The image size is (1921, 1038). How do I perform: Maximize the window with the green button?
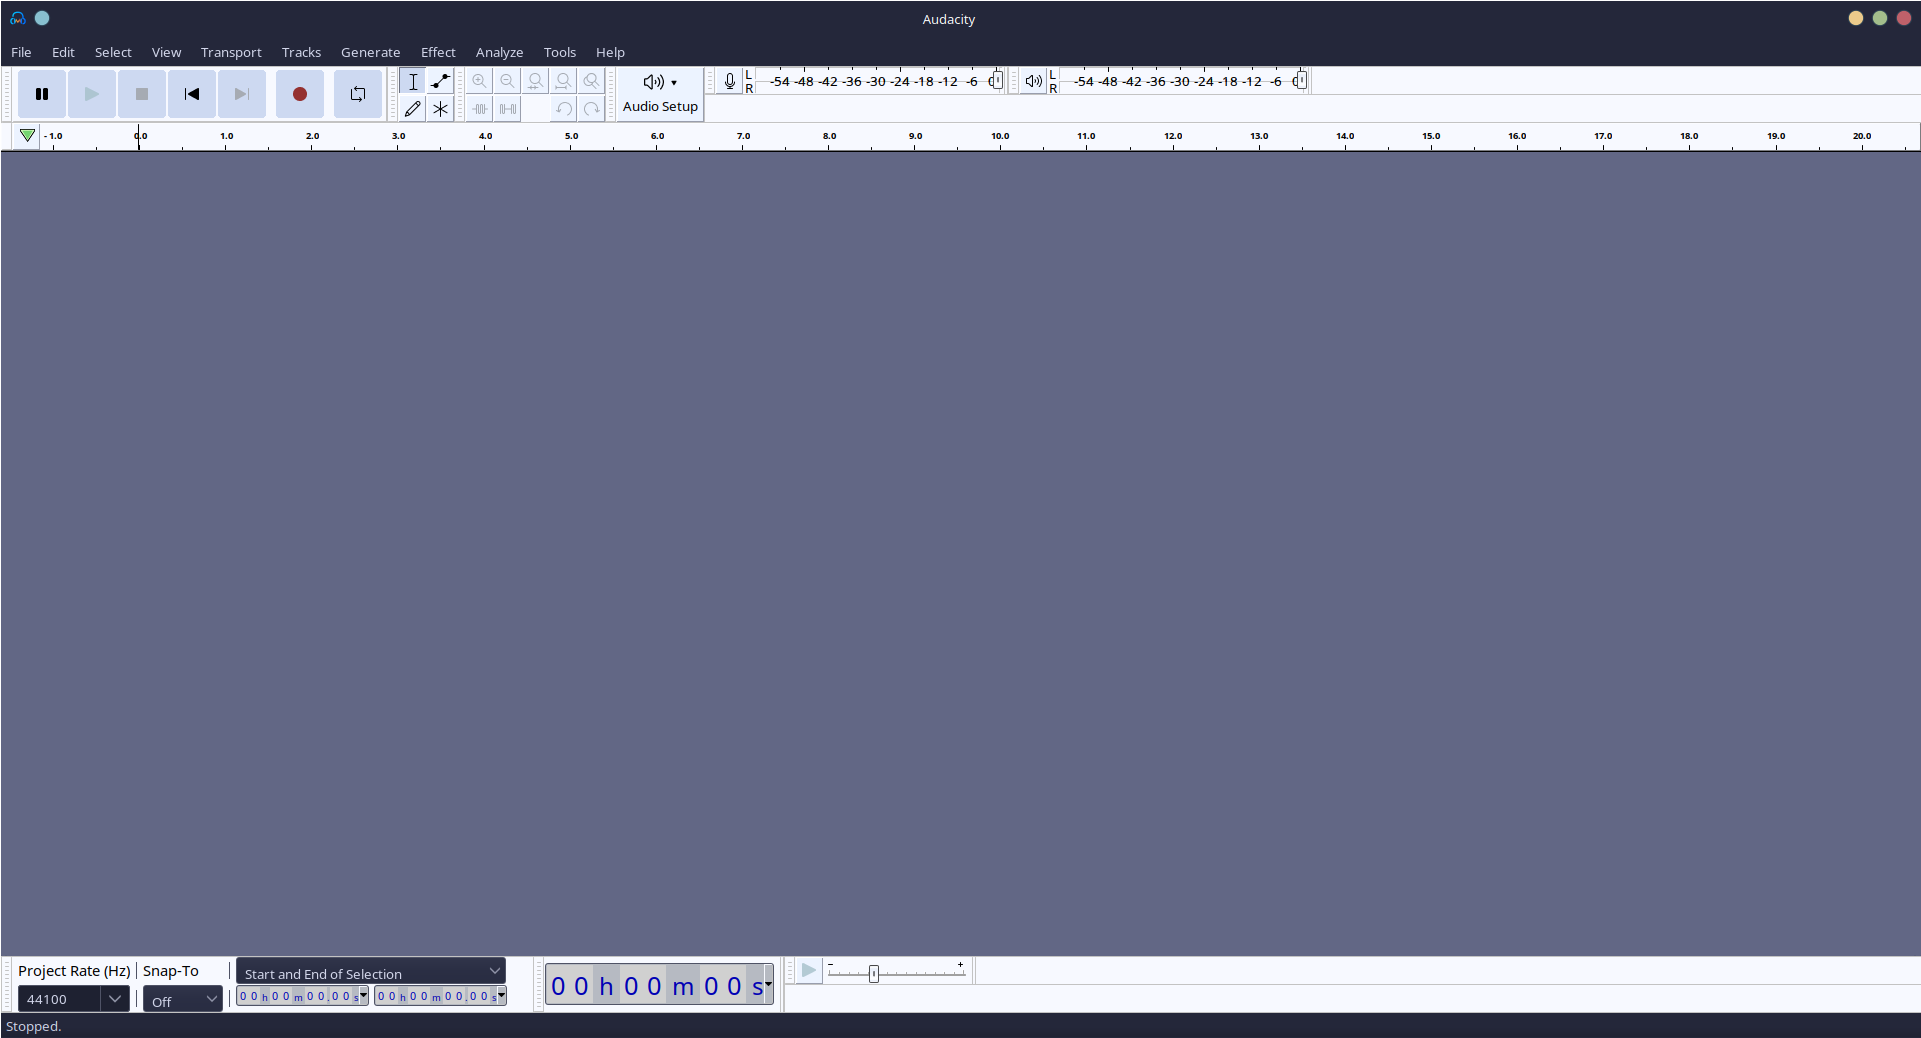1880,18
